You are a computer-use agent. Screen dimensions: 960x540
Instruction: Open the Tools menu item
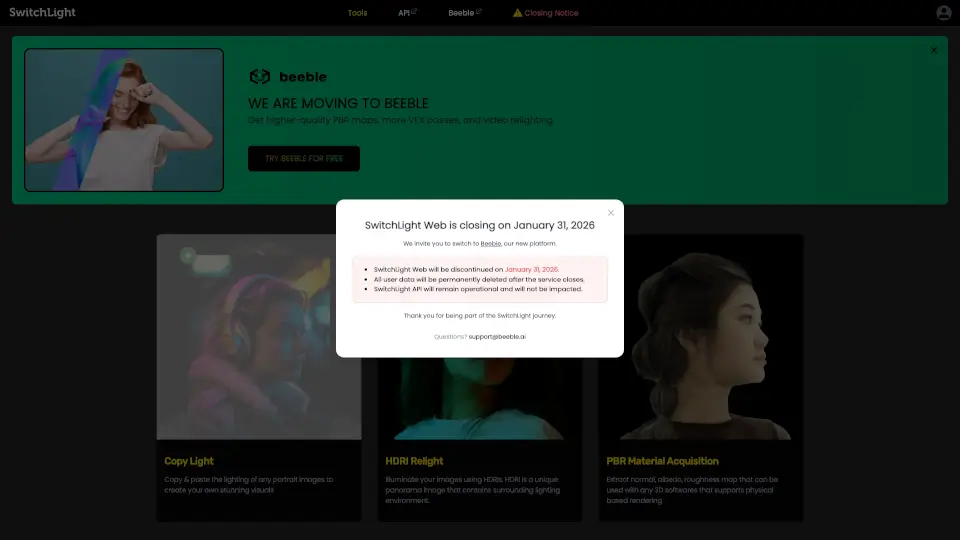click(357, 13)
